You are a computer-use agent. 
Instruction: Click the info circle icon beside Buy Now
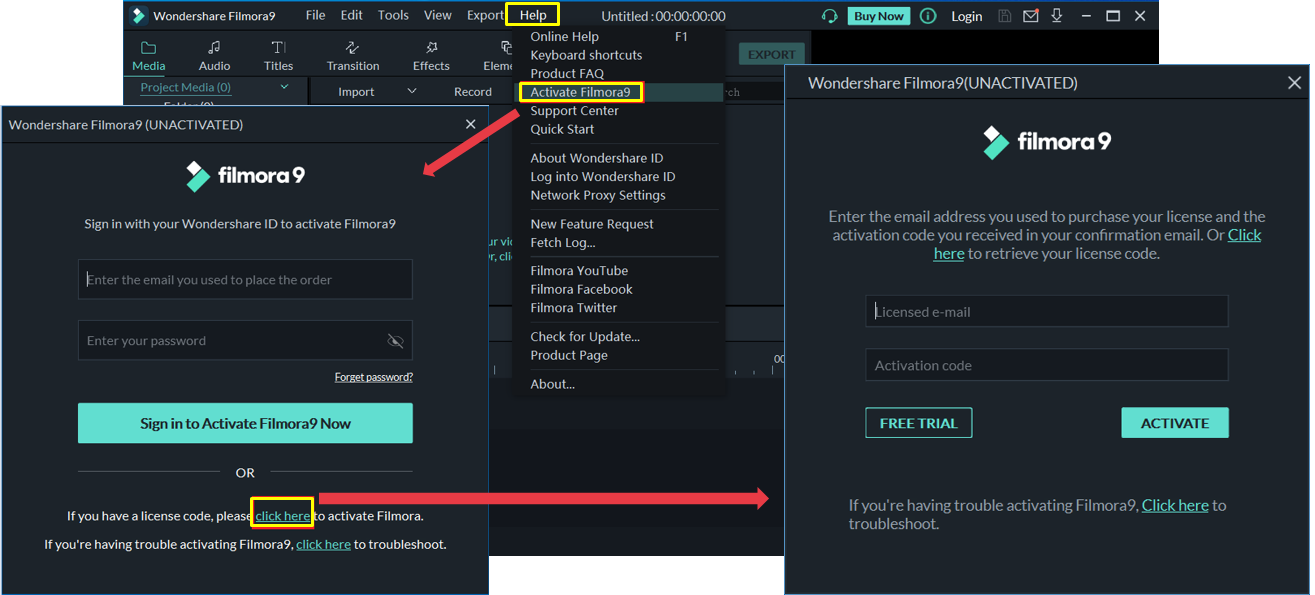coord(928,16)
